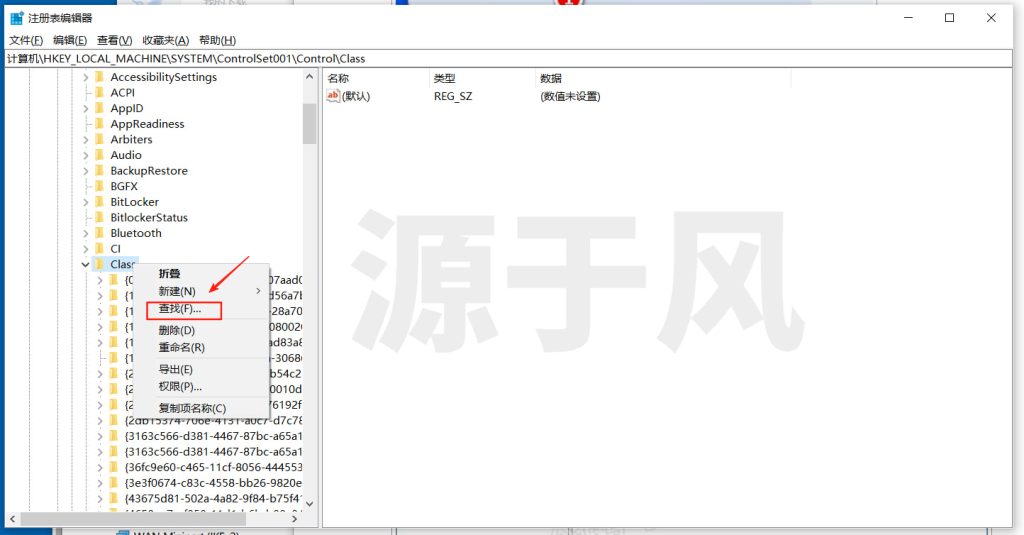Expand the AccessibilitySettings key
Screen dimensions: 1024x535
tap(86, 77)
